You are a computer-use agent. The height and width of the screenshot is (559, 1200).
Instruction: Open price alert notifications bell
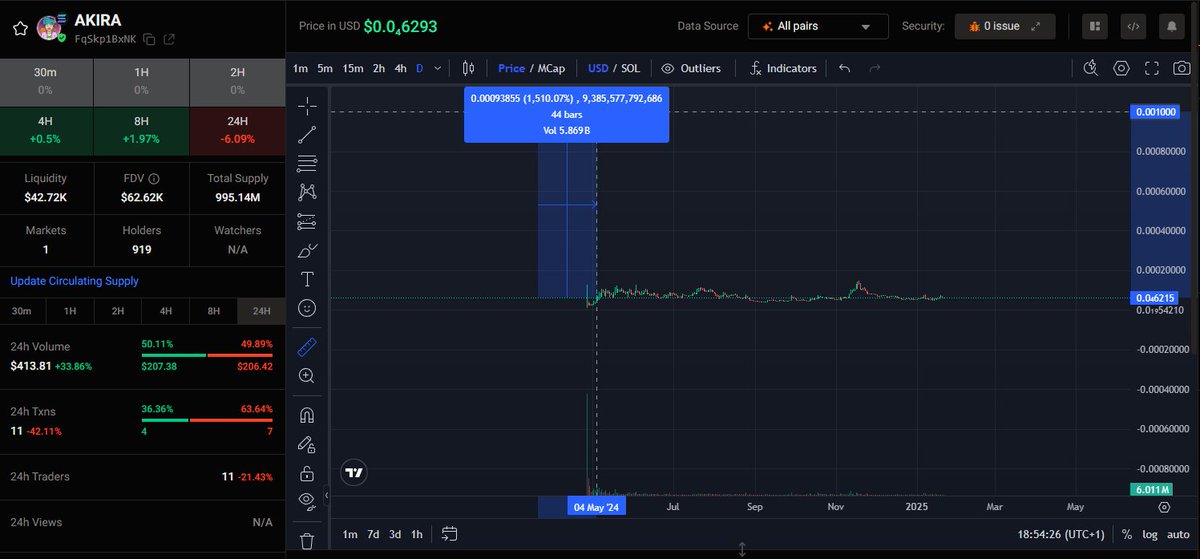1171,26
